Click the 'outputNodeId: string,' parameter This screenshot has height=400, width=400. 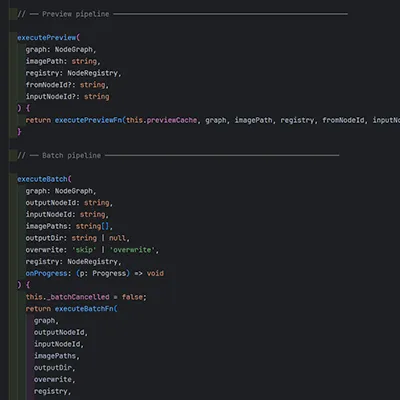click(69, 203)
